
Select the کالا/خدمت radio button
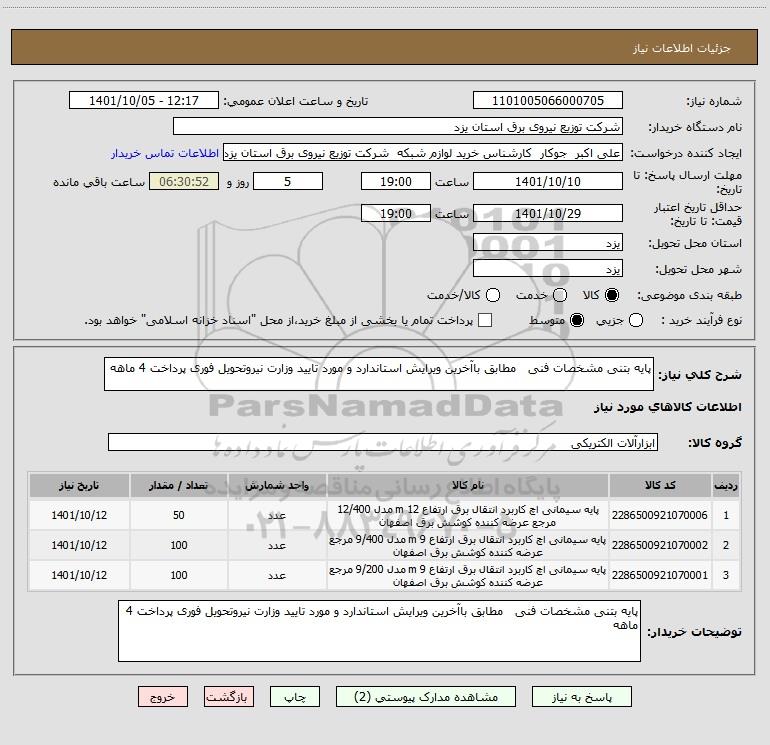coord(493,295)
